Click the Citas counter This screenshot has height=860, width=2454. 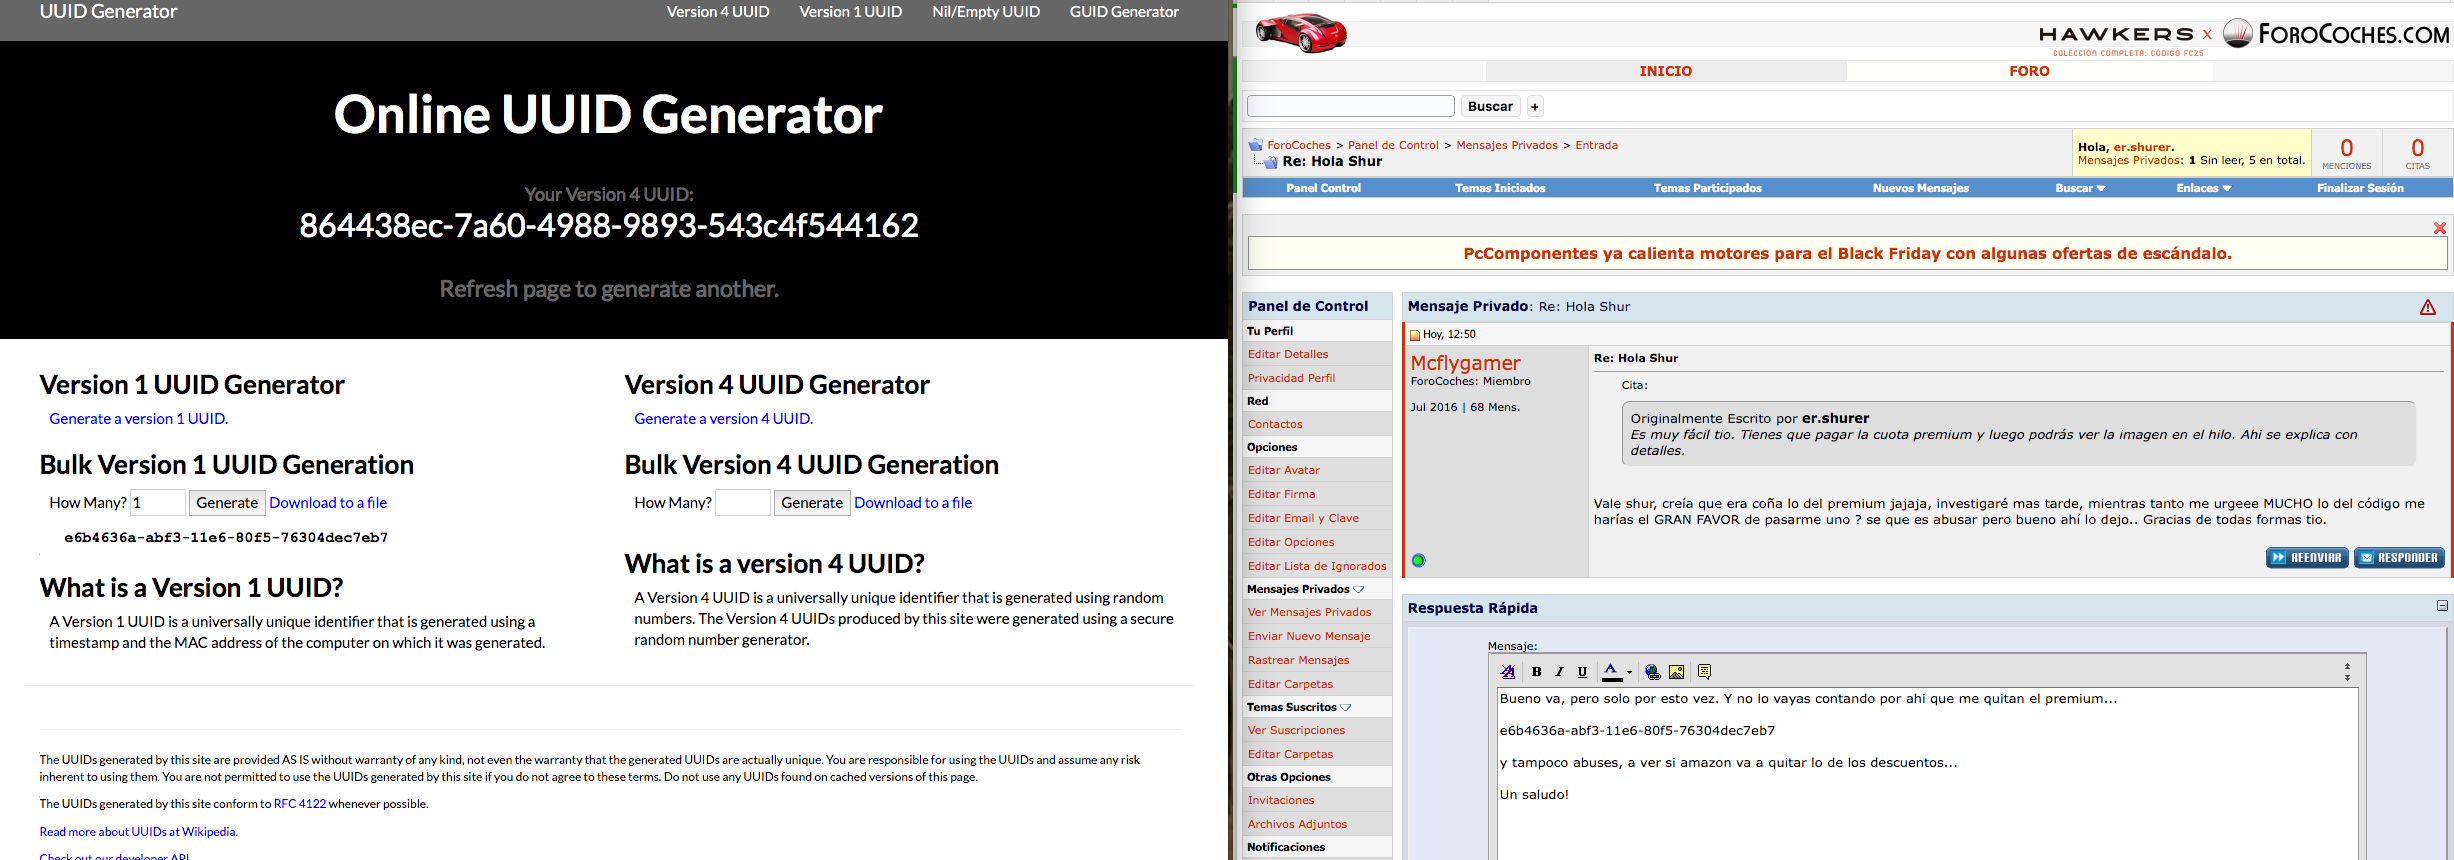(2417, 153)
